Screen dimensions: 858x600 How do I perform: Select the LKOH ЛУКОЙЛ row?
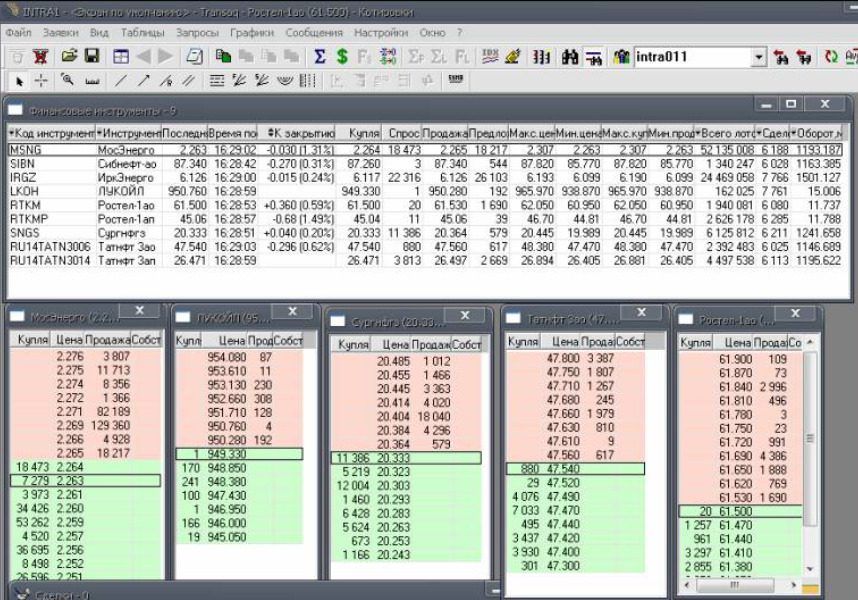click(x=425, y=191)
